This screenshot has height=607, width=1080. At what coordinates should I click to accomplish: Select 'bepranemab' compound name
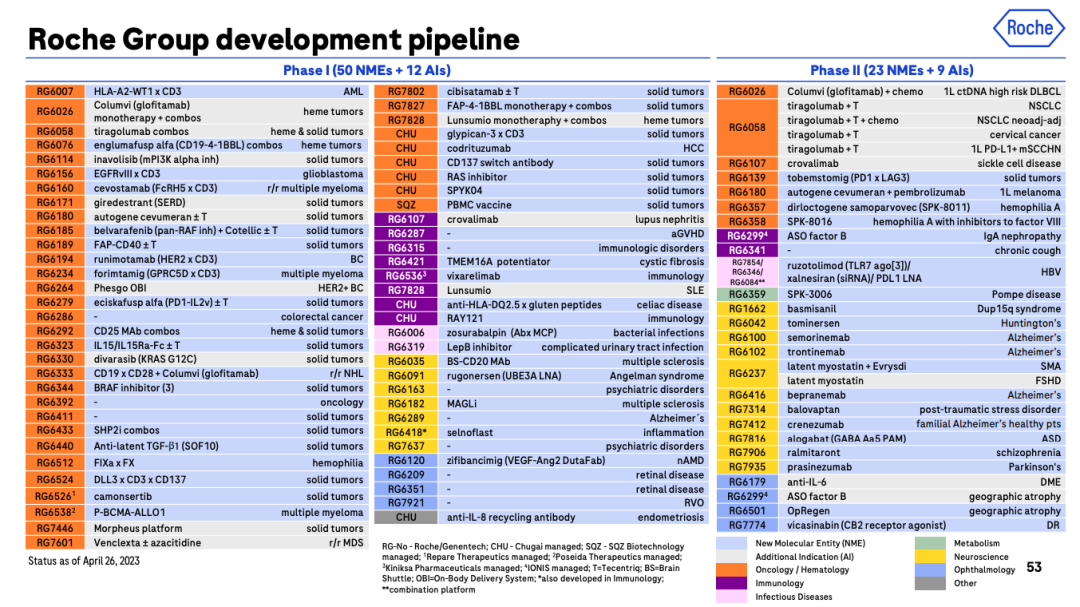[x=817, y=395]
